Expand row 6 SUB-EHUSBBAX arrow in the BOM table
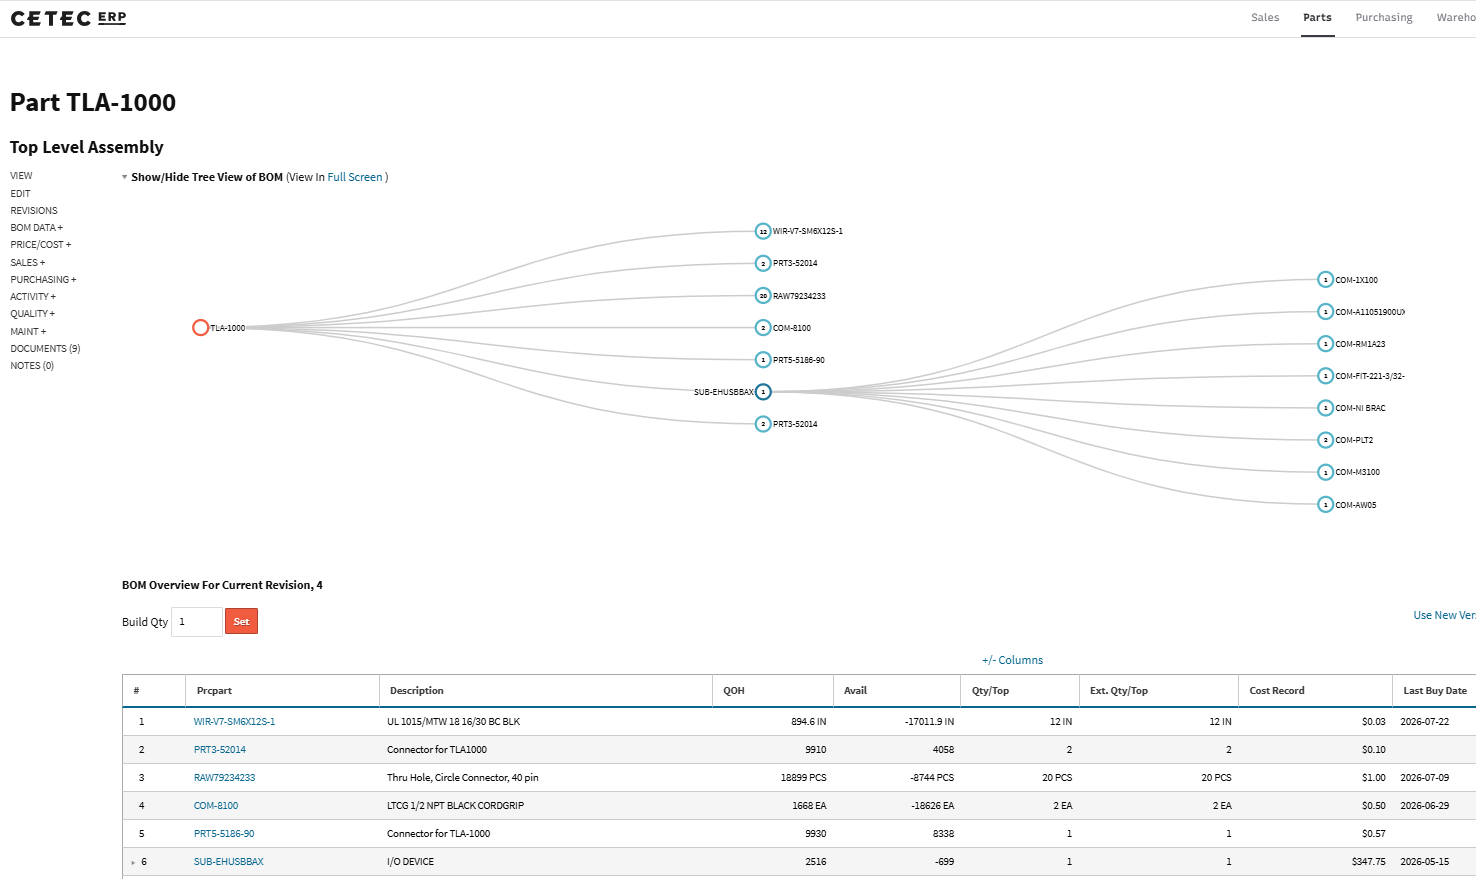Image resolution: width=1476 pixels, height=879 pixels. point(133,862)
